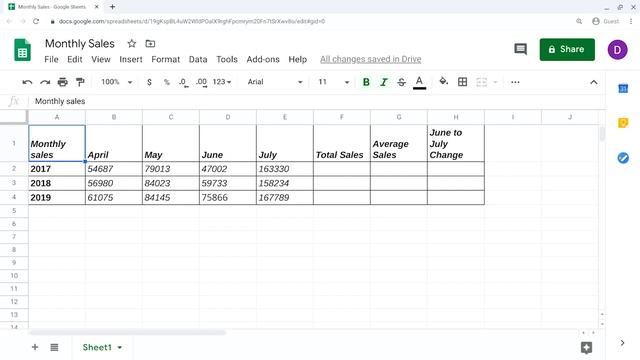This screenshot has height=360, width=640.
Task: Click 'All changes saved in Drive' link
Action: pyautogui.click(x=371, y=60)
